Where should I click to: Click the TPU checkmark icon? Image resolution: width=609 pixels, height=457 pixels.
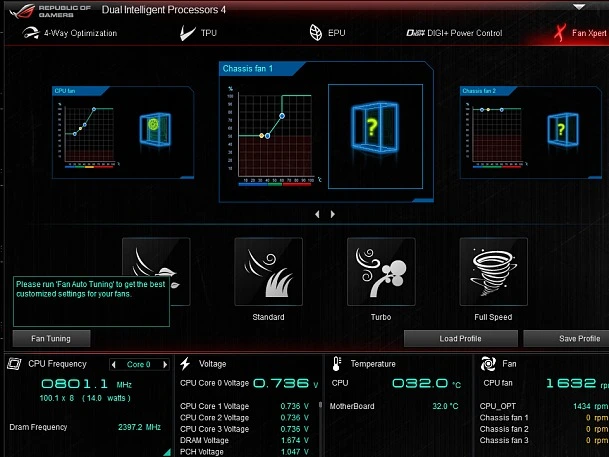pos(188,33)
